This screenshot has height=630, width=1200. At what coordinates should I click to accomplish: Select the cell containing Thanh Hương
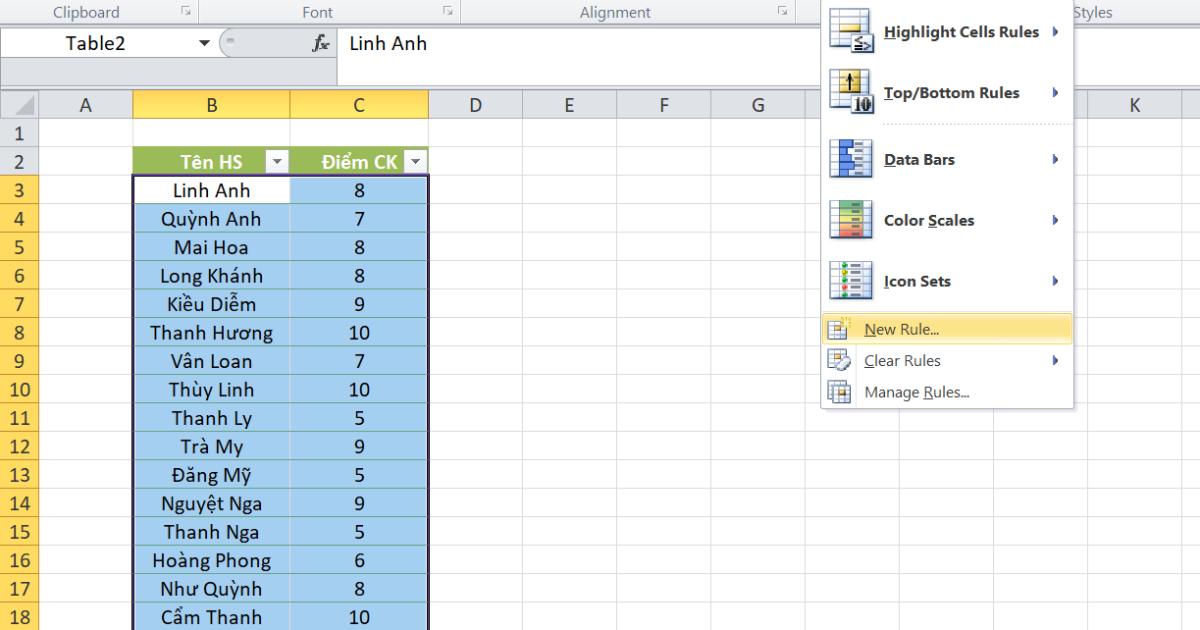(x=210, y=332)
